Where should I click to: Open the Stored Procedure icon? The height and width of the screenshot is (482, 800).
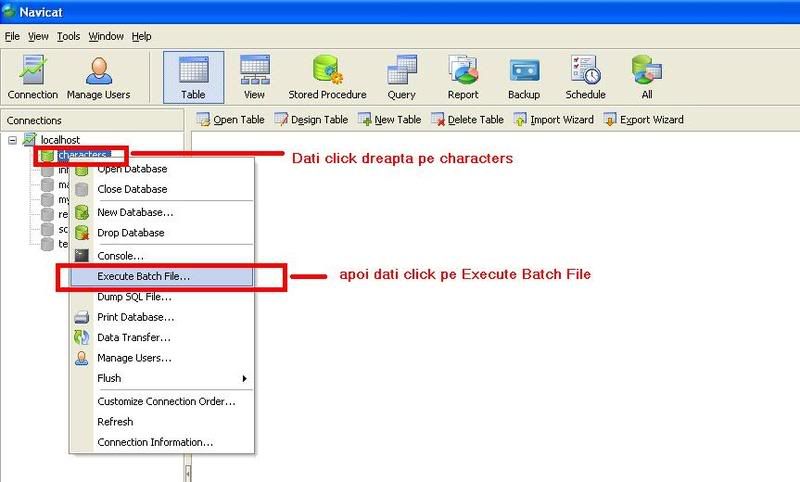coord(327,76)
